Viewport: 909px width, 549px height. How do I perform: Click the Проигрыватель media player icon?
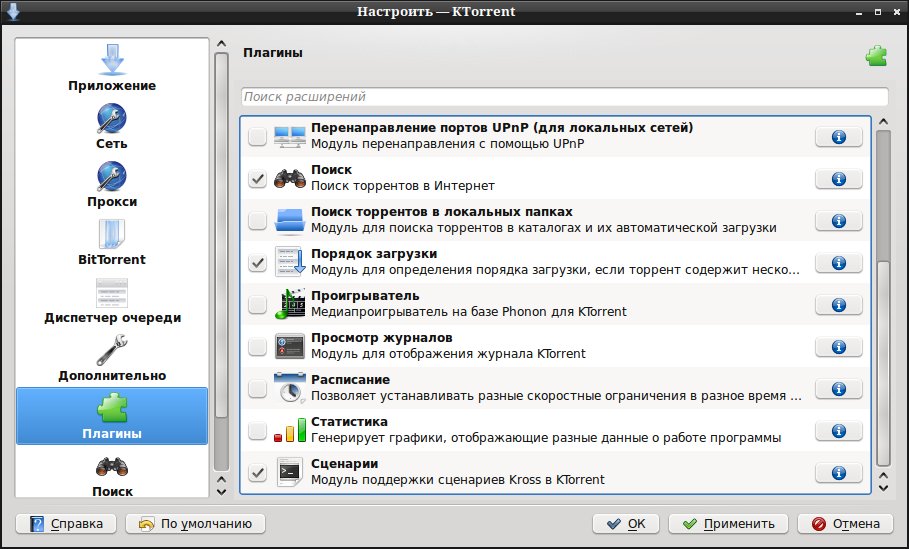[289, 304]
